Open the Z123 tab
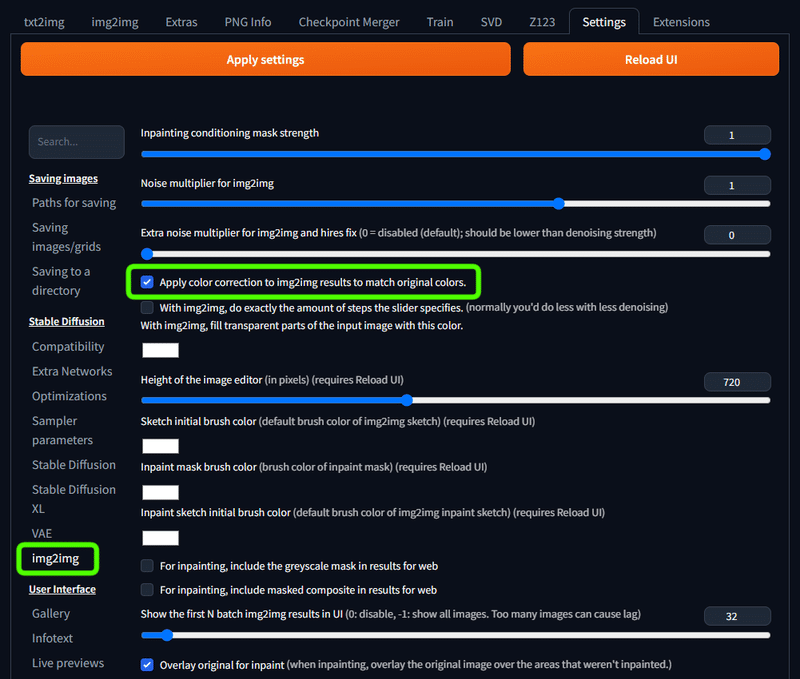 coord(542,22)
